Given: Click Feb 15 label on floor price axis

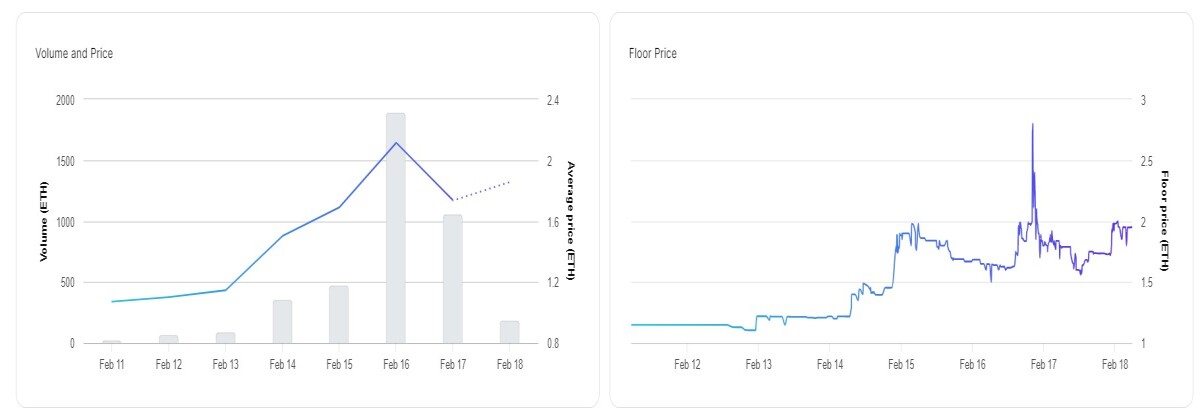Looking at the screenshot, I should click(901, 365).
